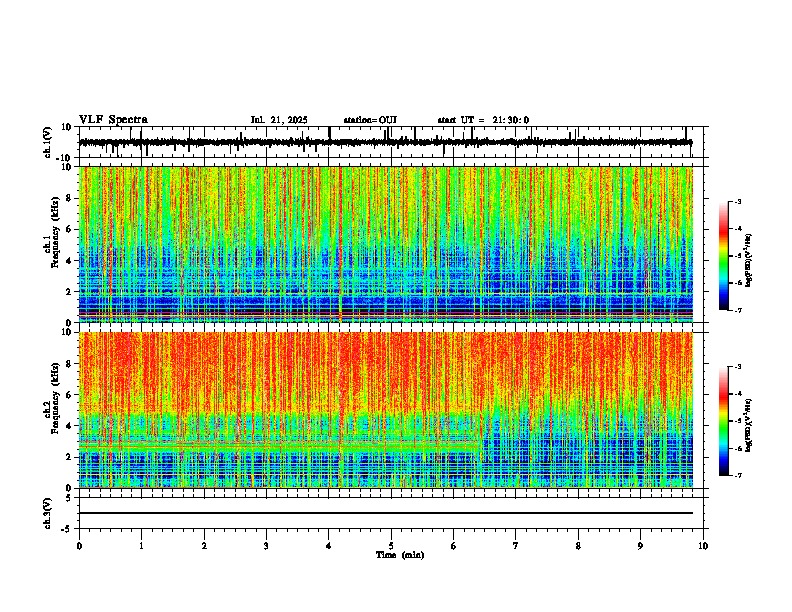The width and height of the screenshot is (792, 612).
Task: Click the ch.2 spectrogram color bar
Action: 723,421
